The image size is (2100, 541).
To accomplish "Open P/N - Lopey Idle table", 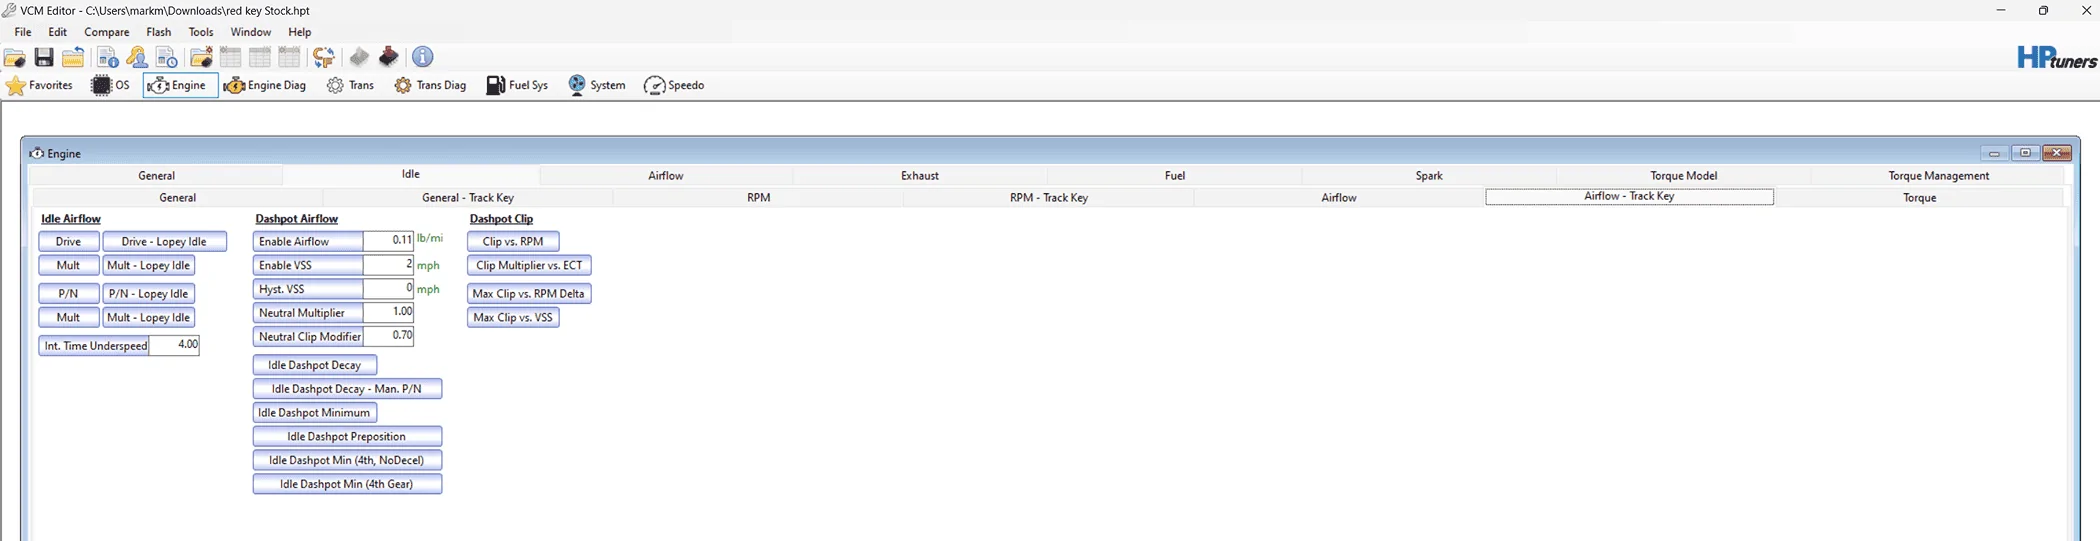I will 148,294.
